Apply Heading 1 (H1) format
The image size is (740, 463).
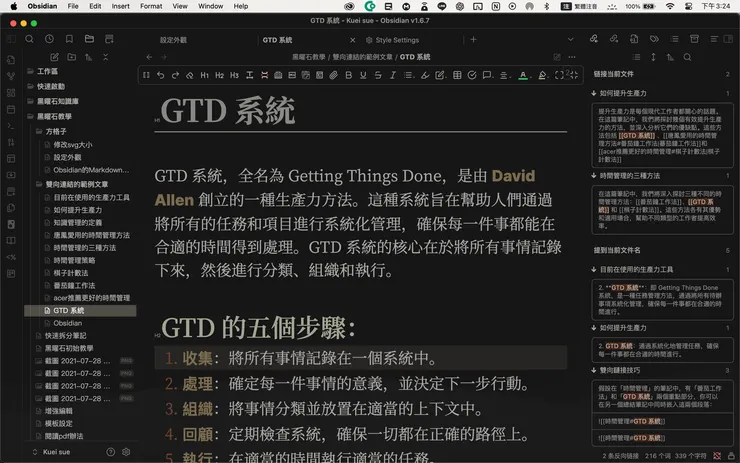[x=204, y=76]
